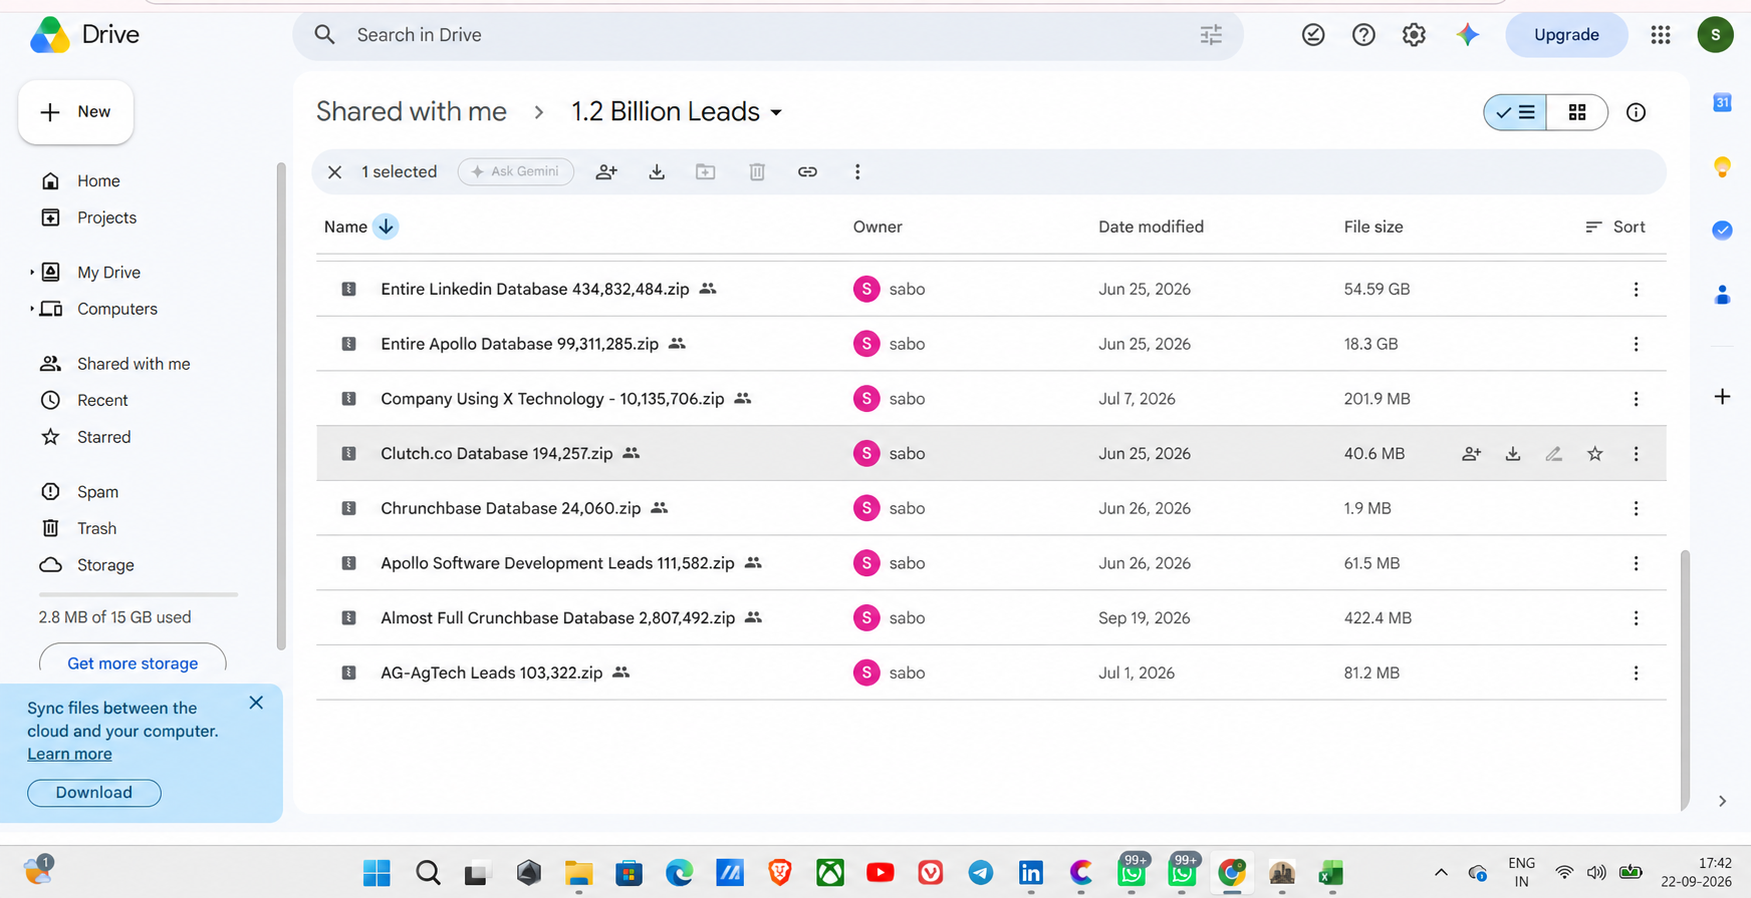Star the Clutch.co Database file
Viewport: 1751px width, 898px height.
point(1595,454)
